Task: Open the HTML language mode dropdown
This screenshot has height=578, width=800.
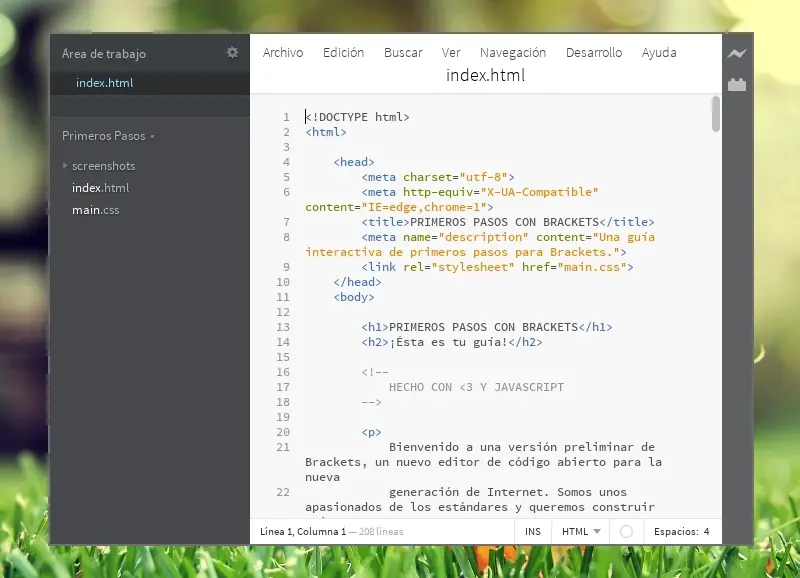Action: pyautogui.click(x=581, y=532)
